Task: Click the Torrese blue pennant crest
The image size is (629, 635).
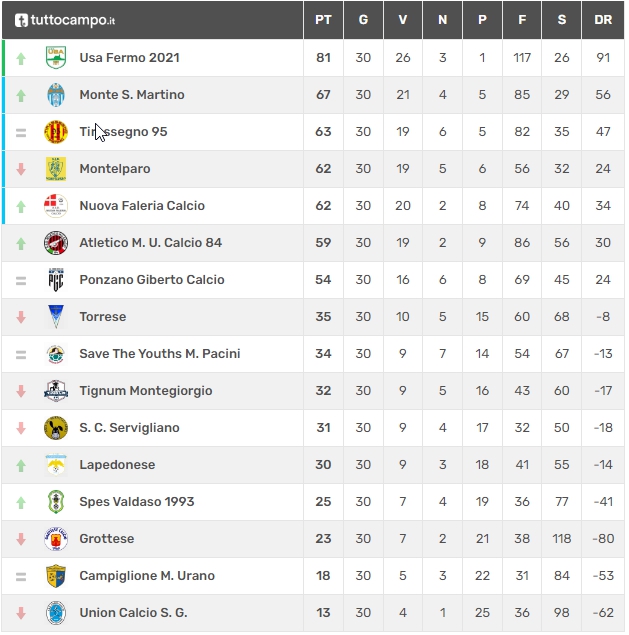Action: tap(56, 317)
